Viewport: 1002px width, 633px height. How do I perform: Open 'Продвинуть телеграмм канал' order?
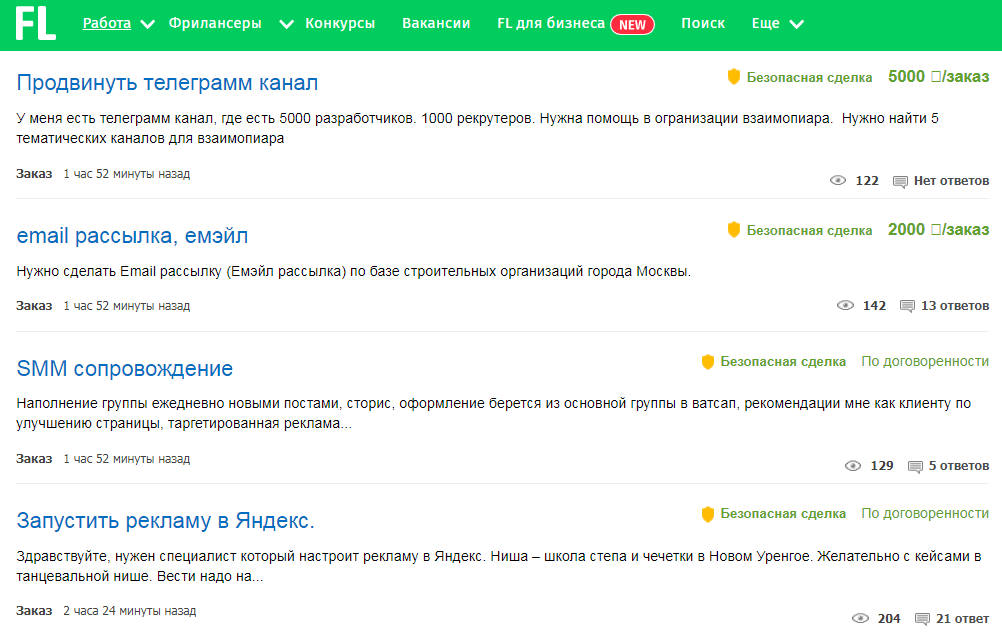click(167, 82)
